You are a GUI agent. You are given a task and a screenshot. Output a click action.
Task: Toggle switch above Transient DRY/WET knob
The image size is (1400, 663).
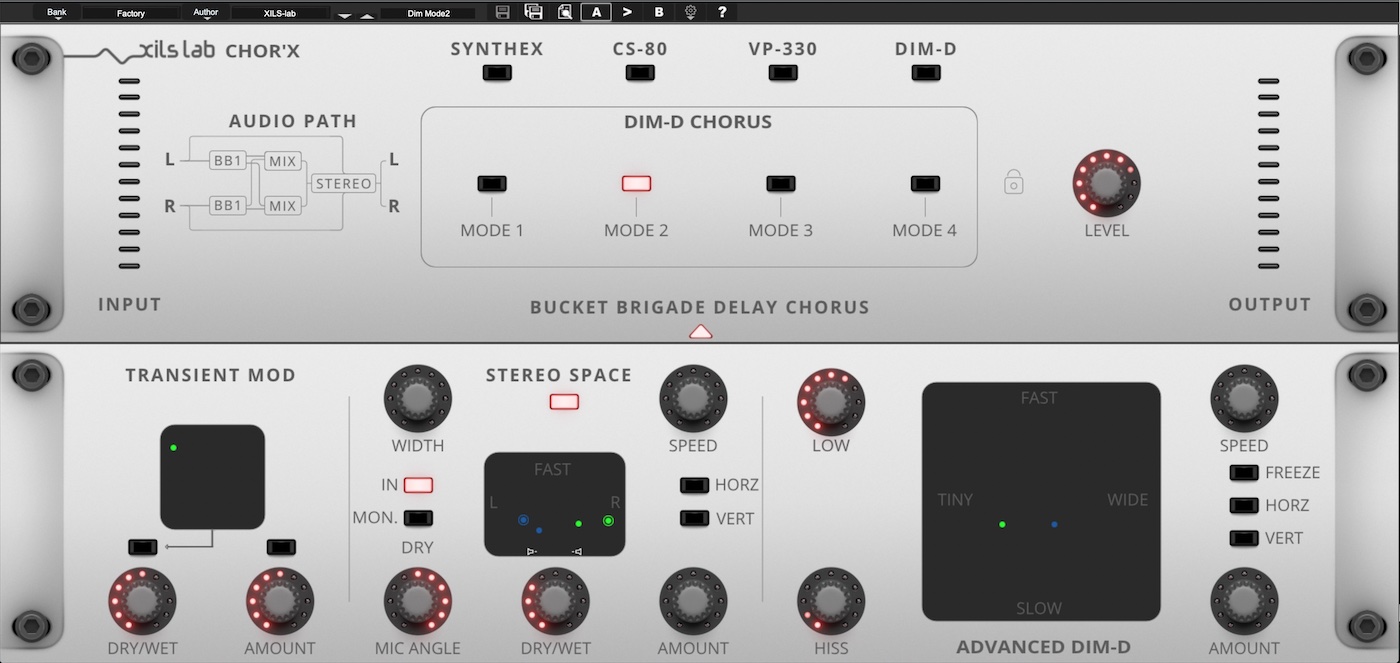pyautogui.click(x=143, y=547)
